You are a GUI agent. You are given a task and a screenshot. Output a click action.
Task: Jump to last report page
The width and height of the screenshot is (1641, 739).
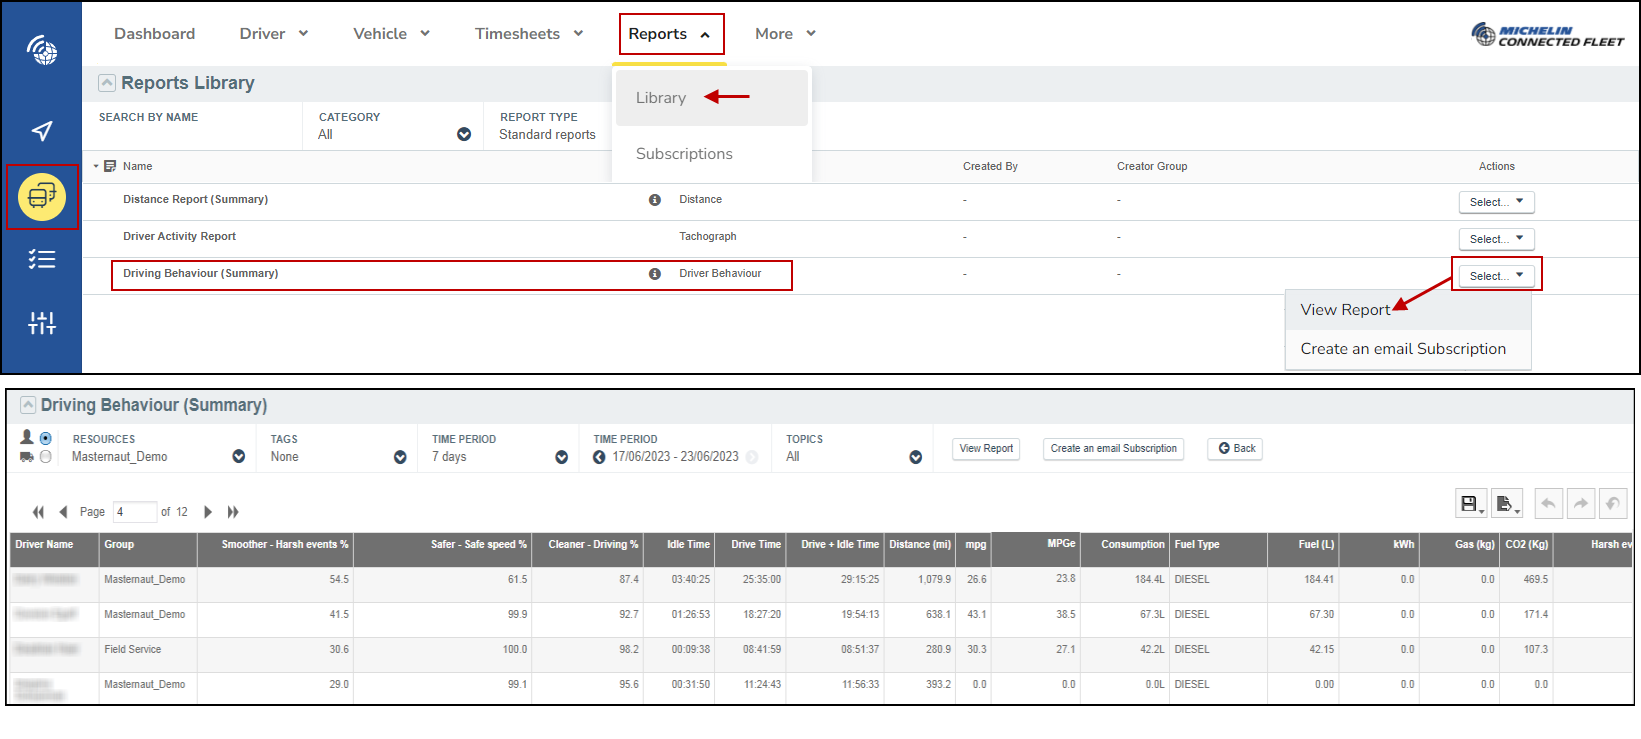click(x=233, y=512)
